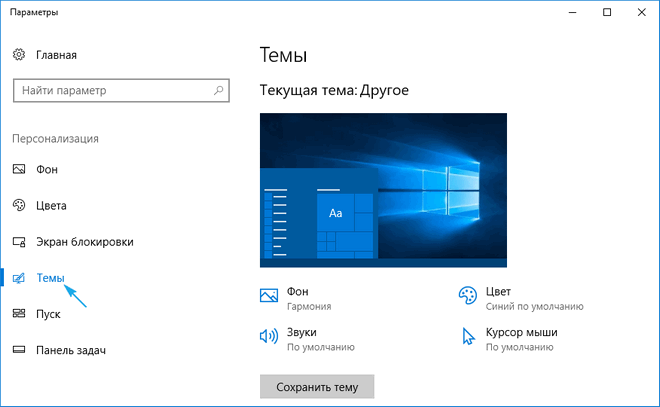Click the Панель задач taskbar icon

pyautogui.click(x=19, y=350)
